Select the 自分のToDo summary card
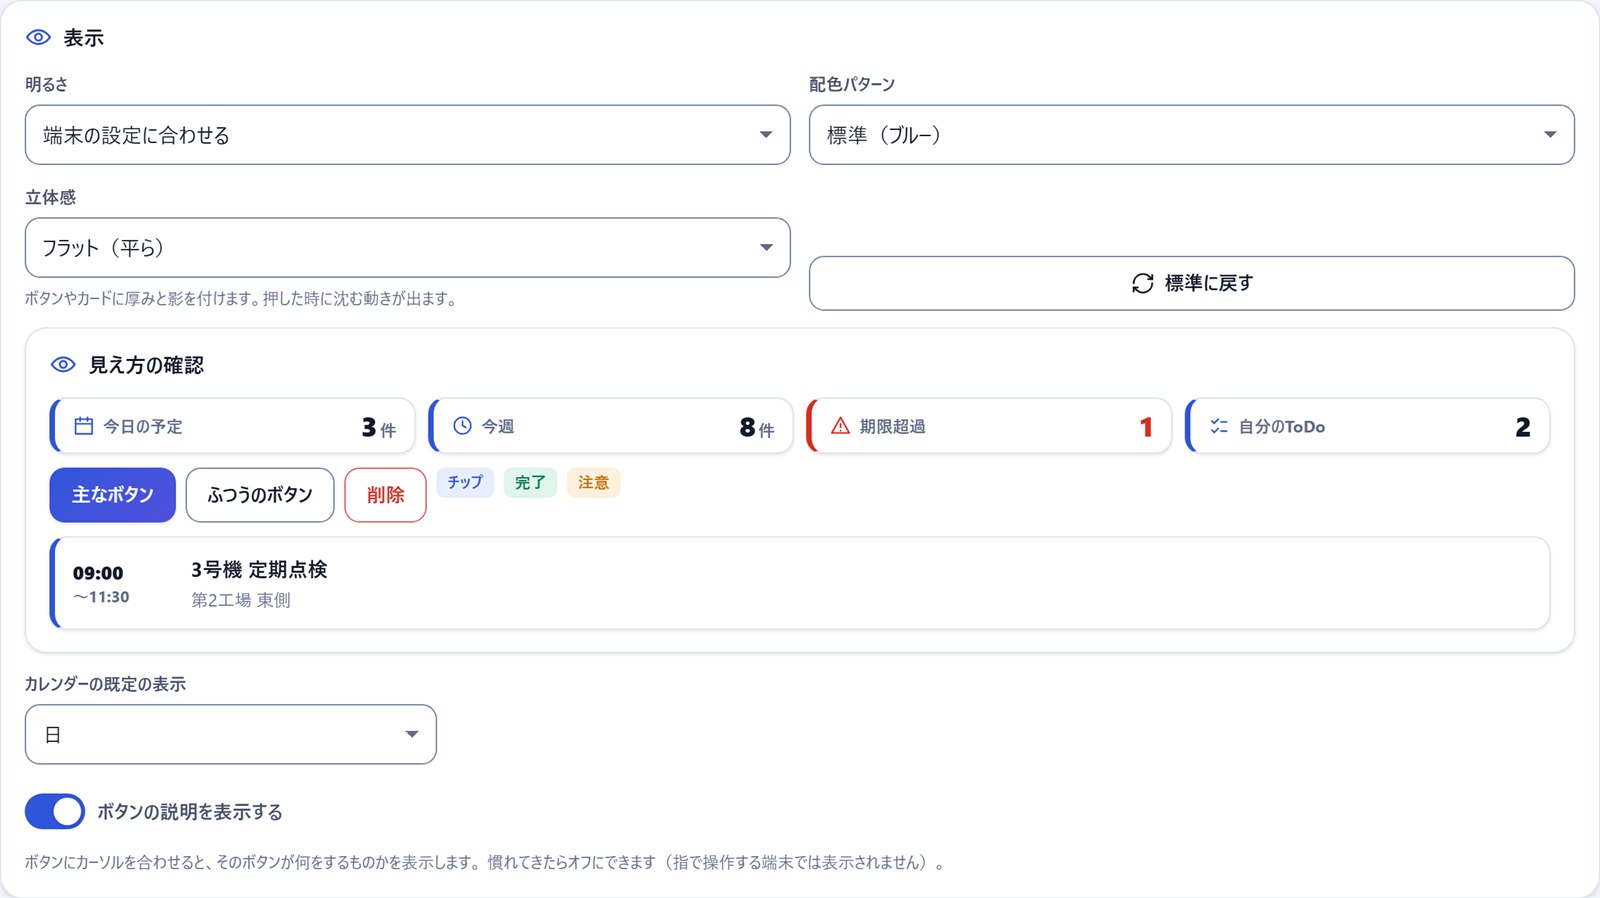This screenshot has width=1600, height=898. (1368, 426)
